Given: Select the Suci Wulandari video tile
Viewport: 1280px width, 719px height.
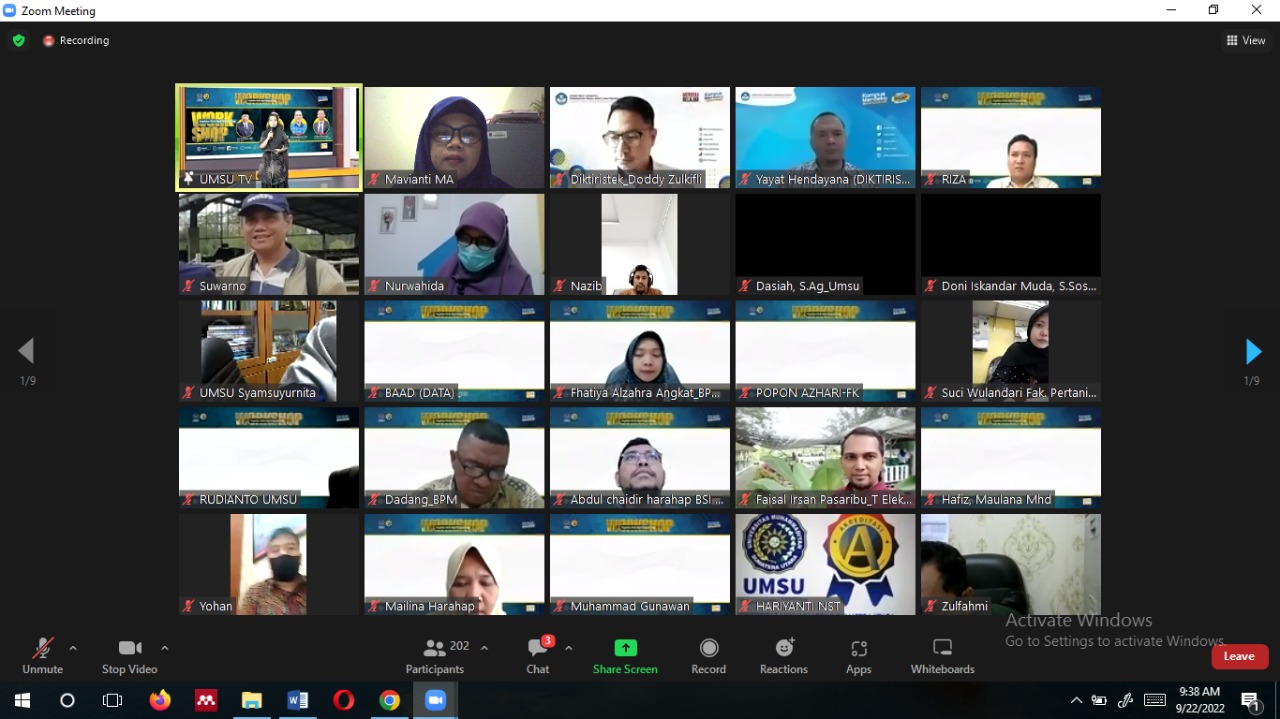Looking at the screenshot, I should pyautogui.click(x=1011, y=351).
